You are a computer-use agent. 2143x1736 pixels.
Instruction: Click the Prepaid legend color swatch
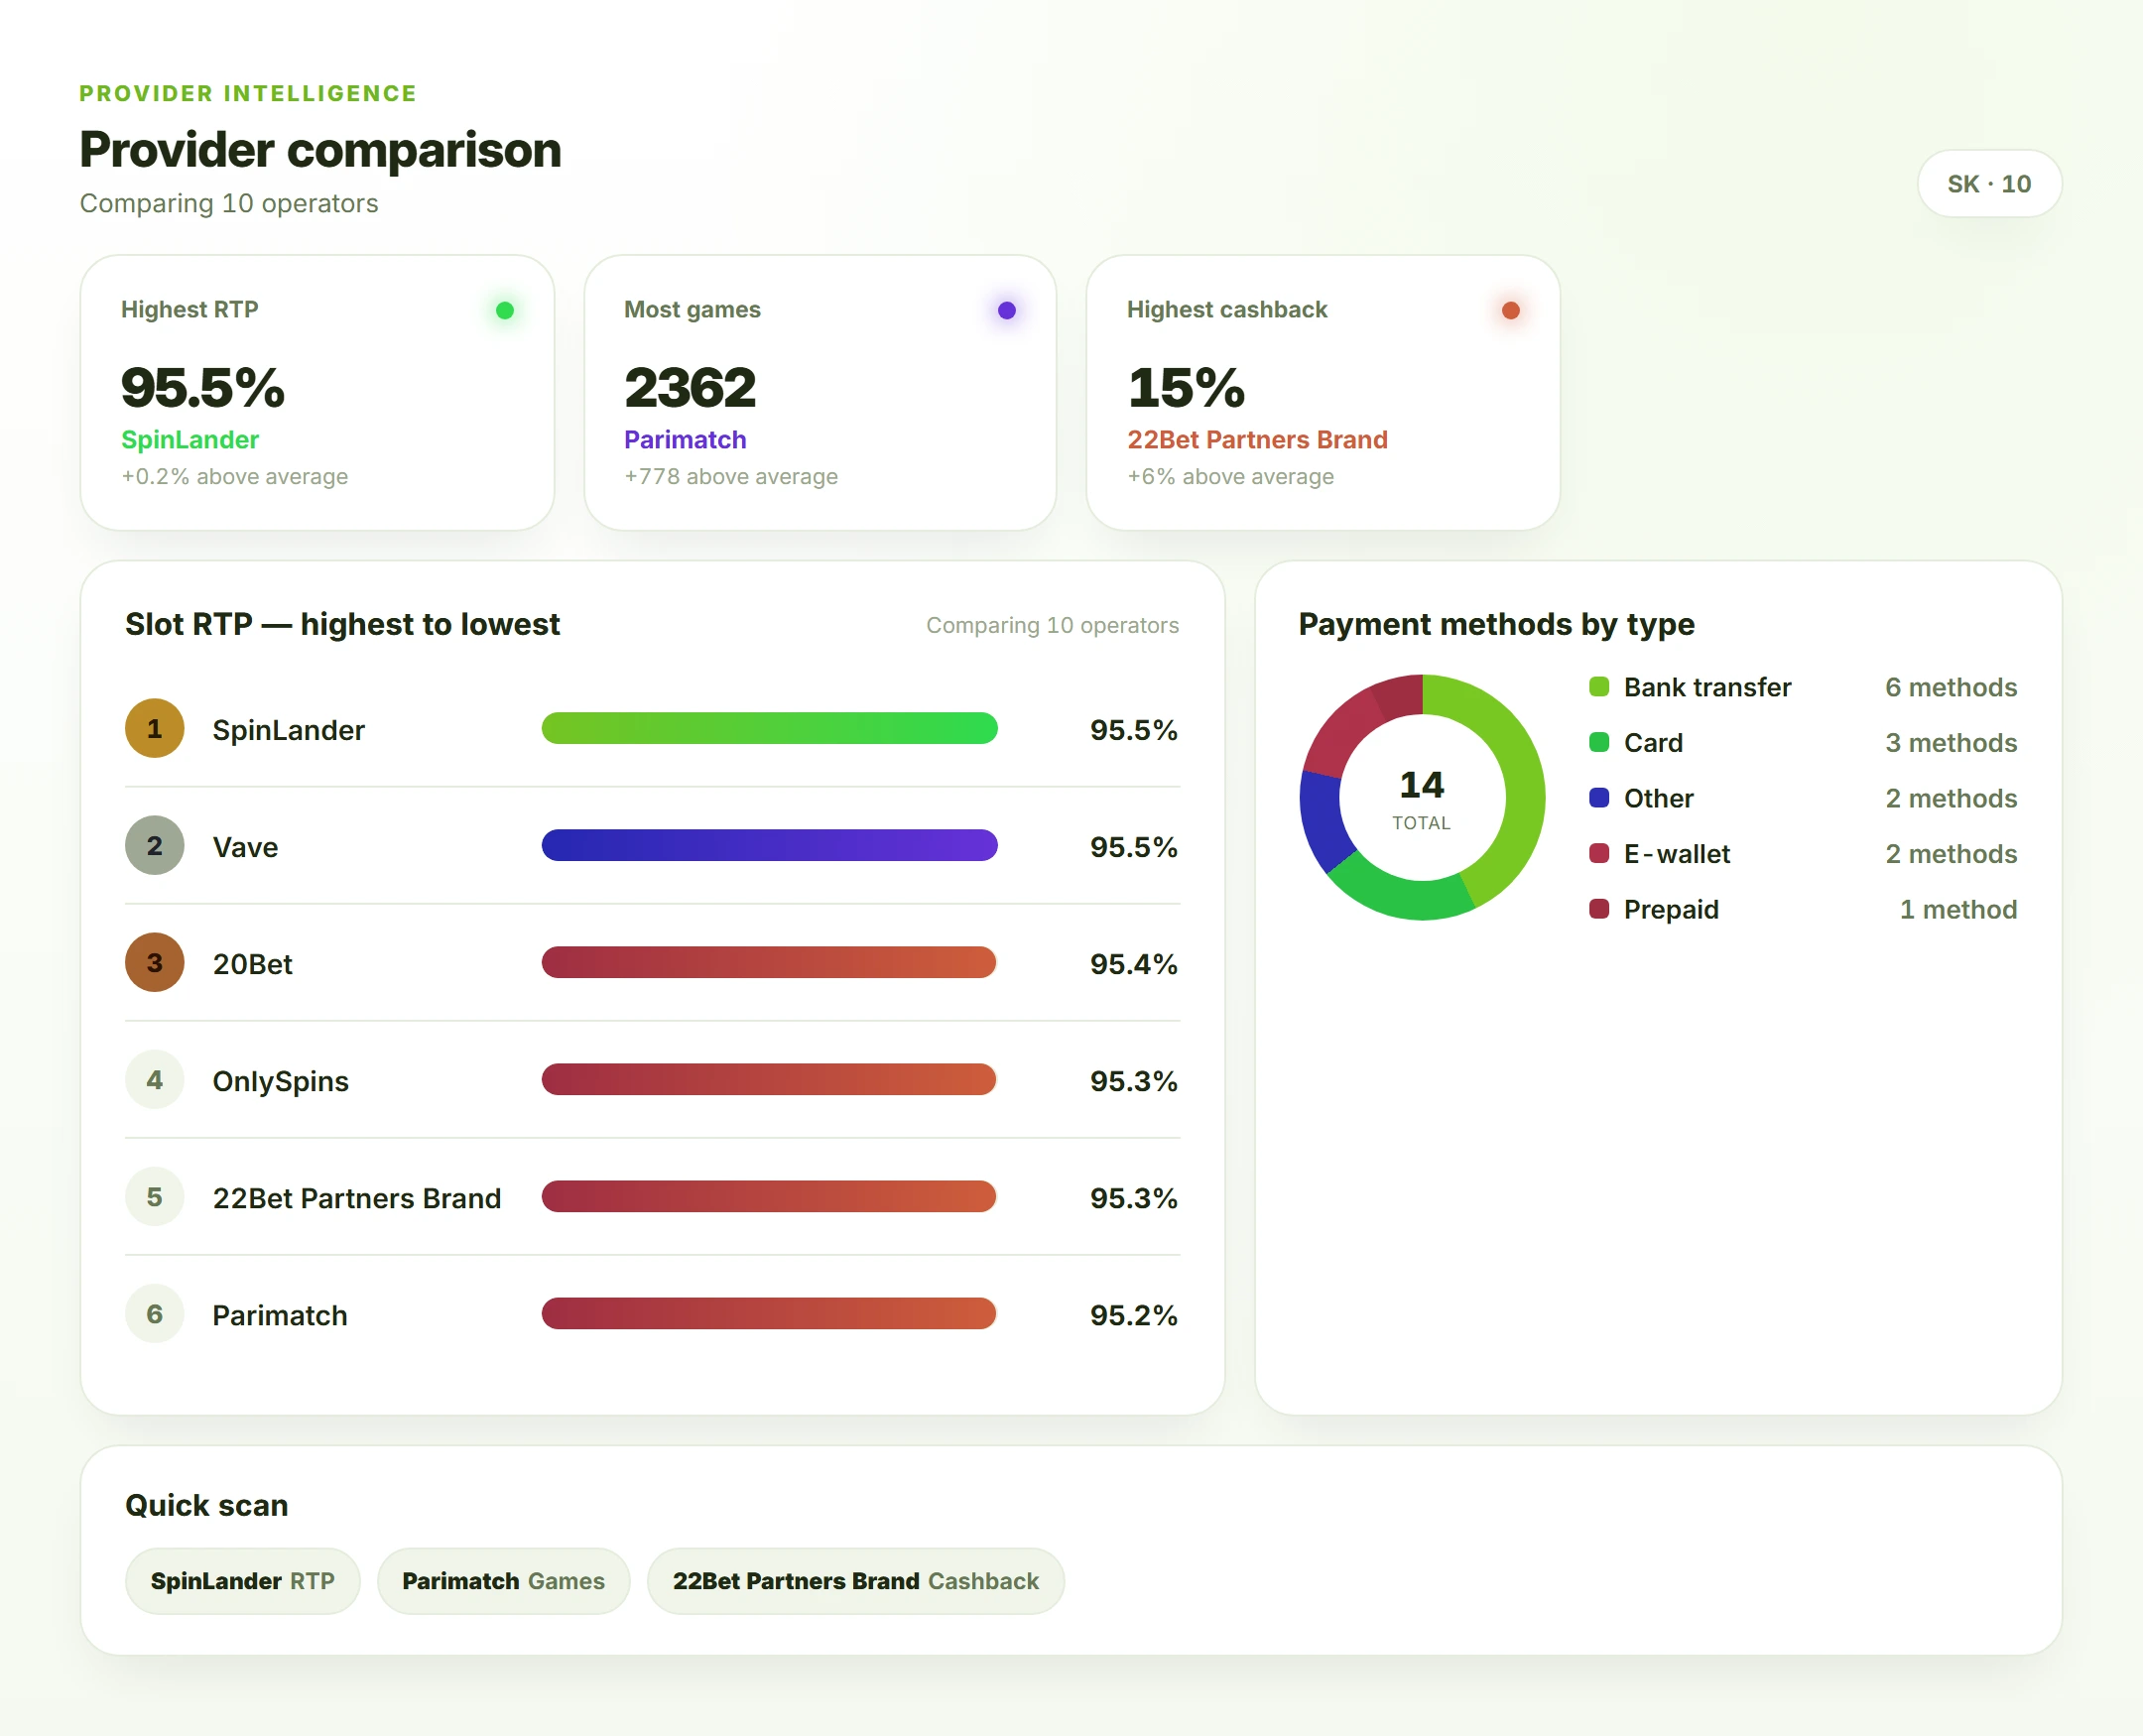click(x=1599, y=909)
